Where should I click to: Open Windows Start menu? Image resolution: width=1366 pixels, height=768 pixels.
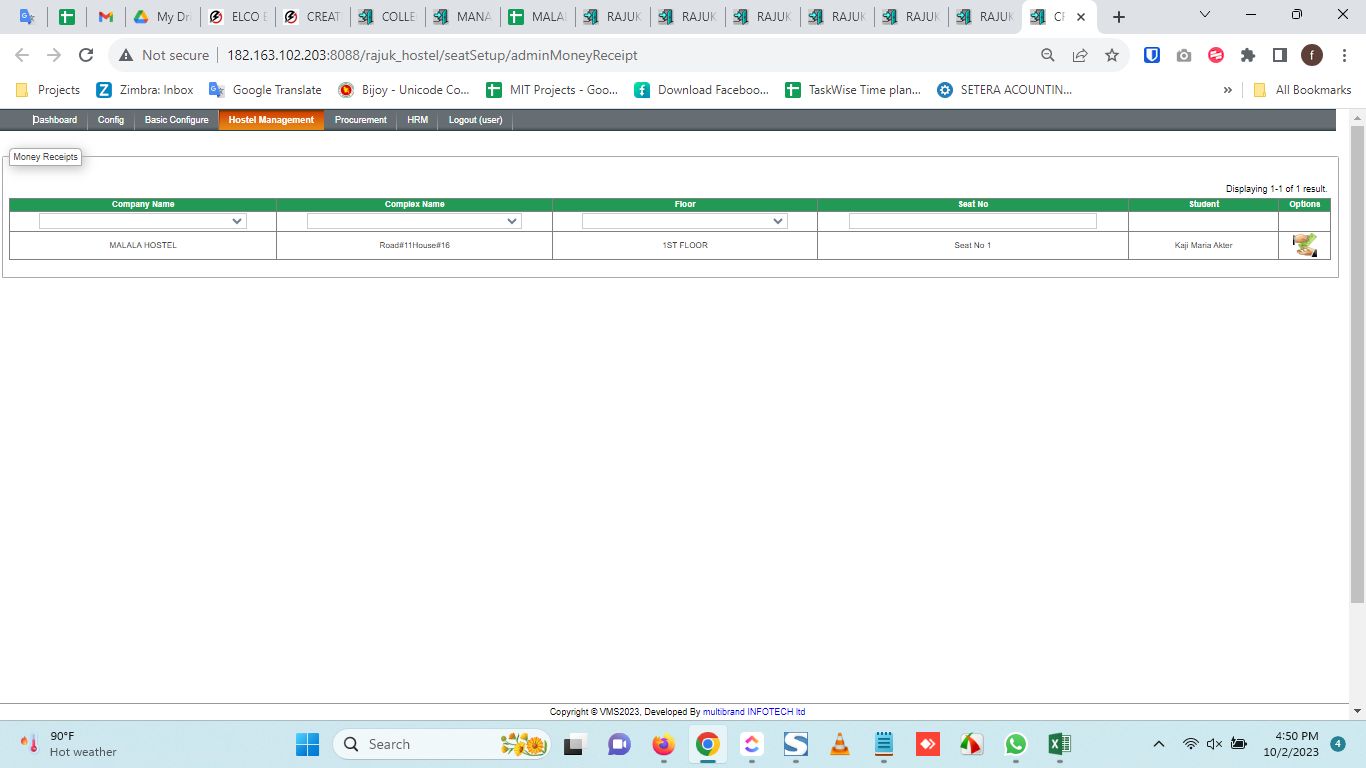[x=307, y=744]
